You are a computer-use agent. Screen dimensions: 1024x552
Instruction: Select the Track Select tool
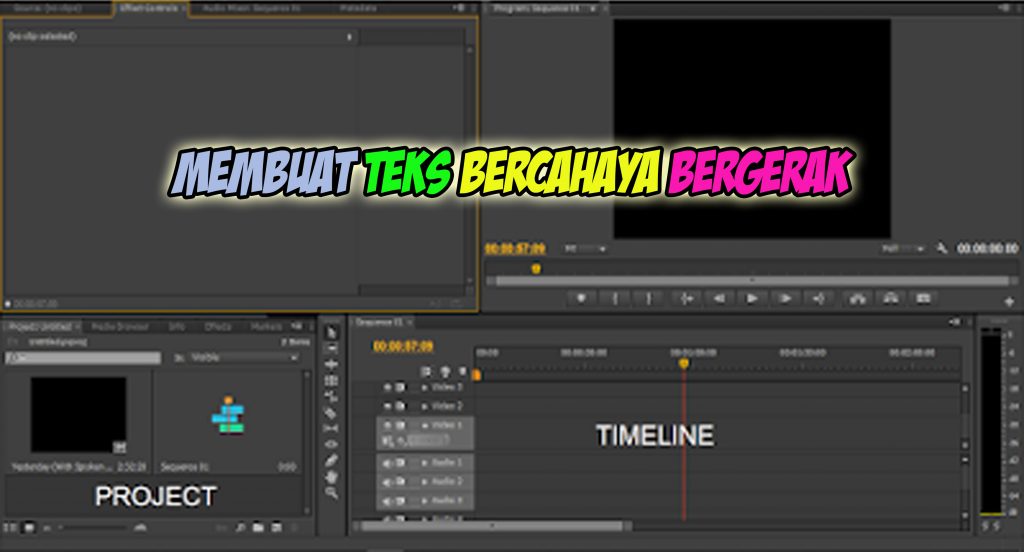(x=331, y=349)
